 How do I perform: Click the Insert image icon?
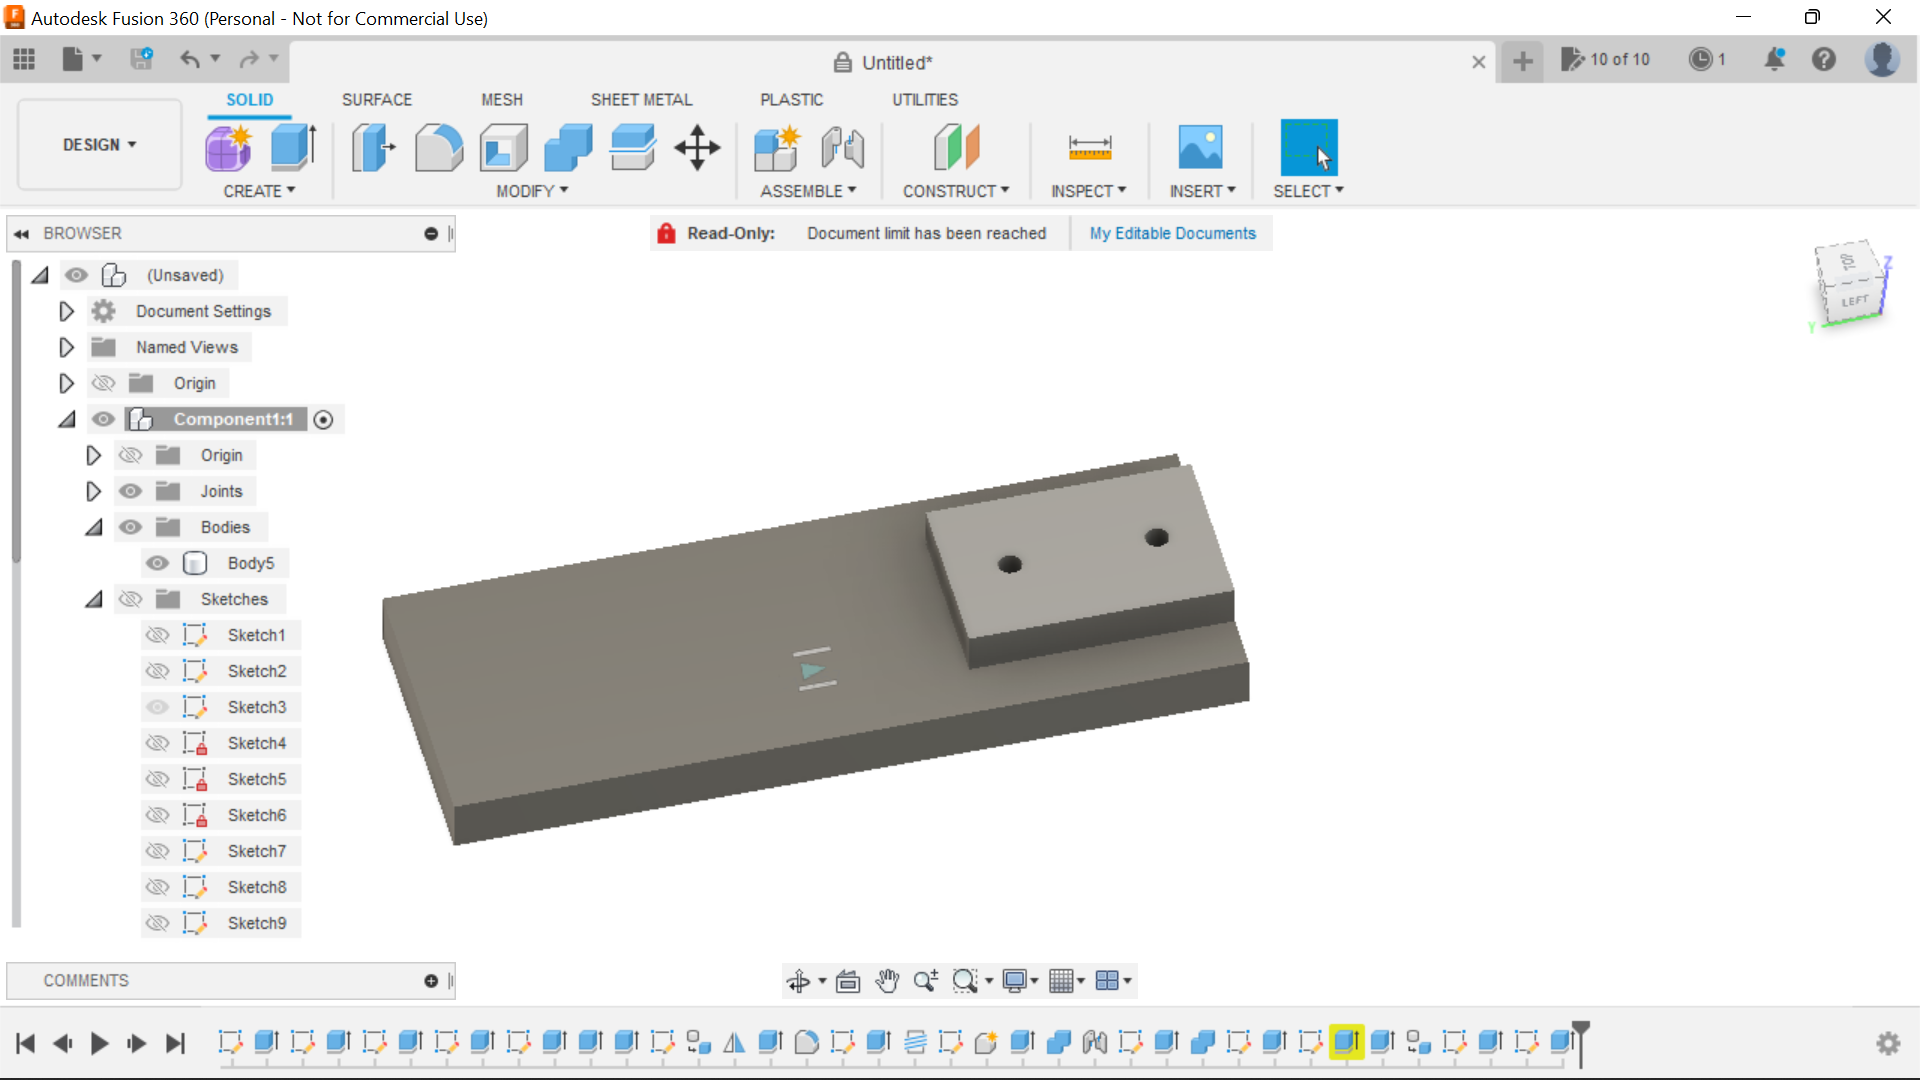pyautogui.click(x=1200, y=148)
